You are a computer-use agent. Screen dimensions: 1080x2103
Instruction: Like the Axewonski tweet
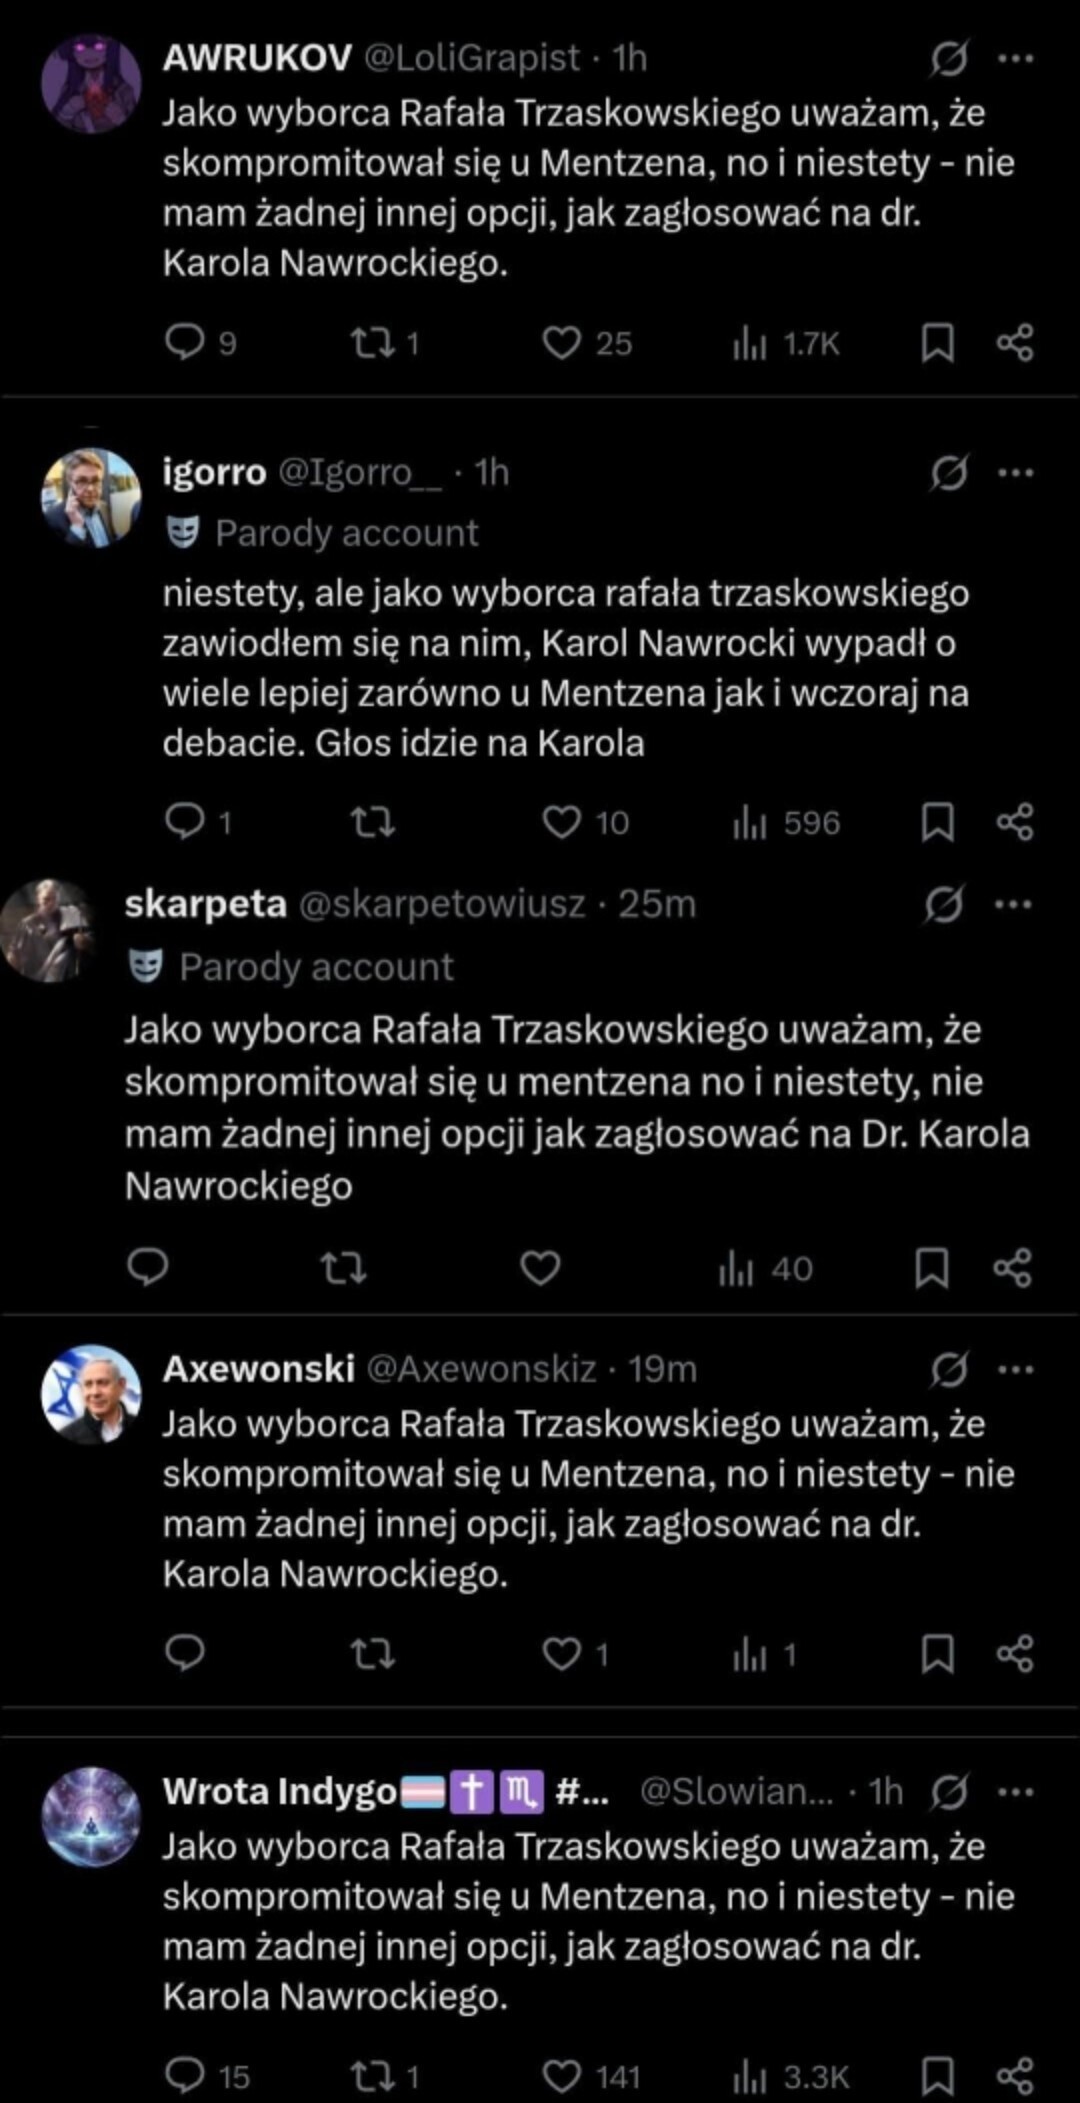562,1654
